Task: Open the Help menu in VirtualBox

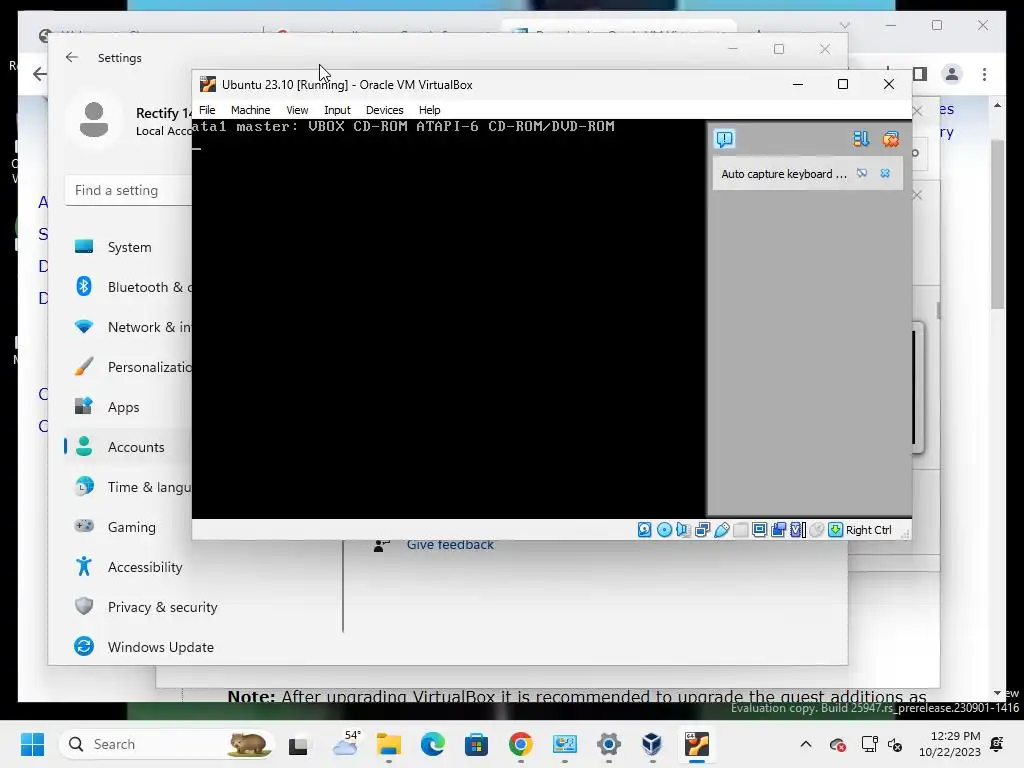Action: pyautogui.click(x=430, y=110)
